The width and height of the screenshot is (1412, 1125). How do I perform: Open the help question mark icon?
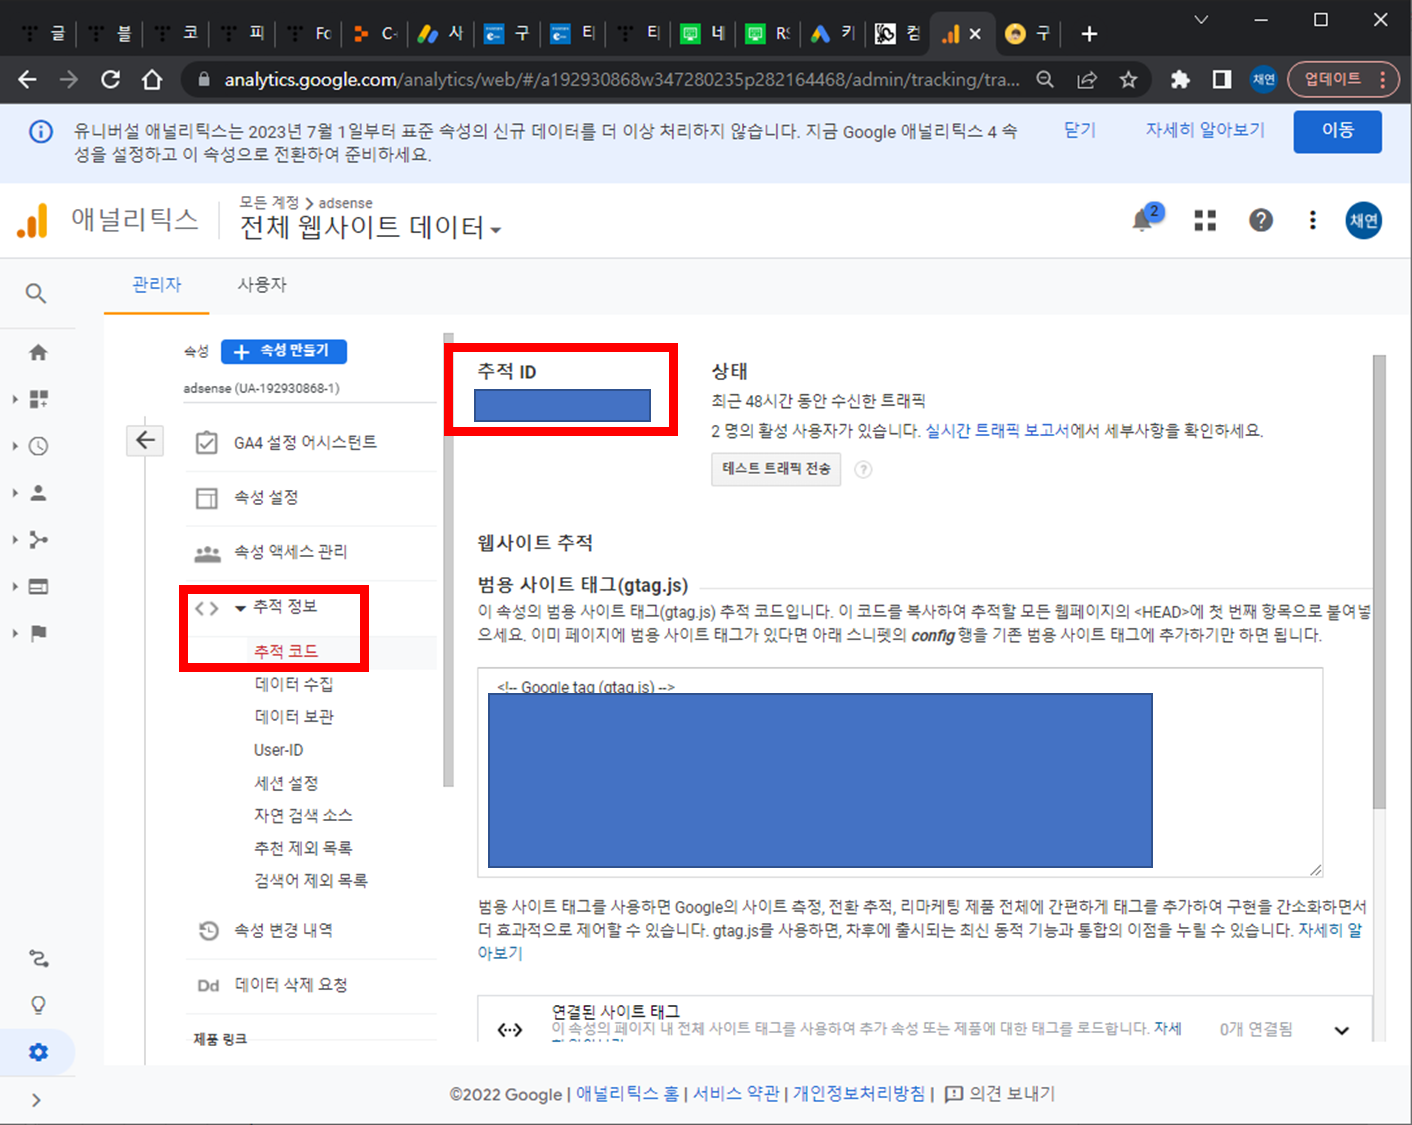(1261, 220)
